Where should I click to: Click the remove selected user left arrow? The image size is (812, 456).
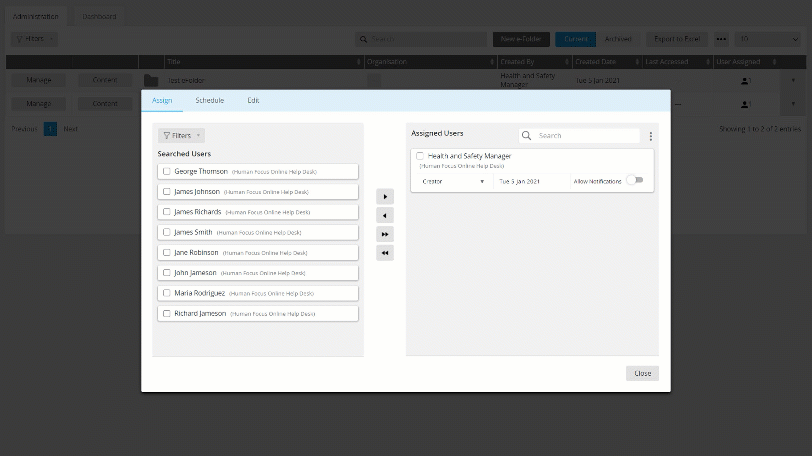click(385, 215)
